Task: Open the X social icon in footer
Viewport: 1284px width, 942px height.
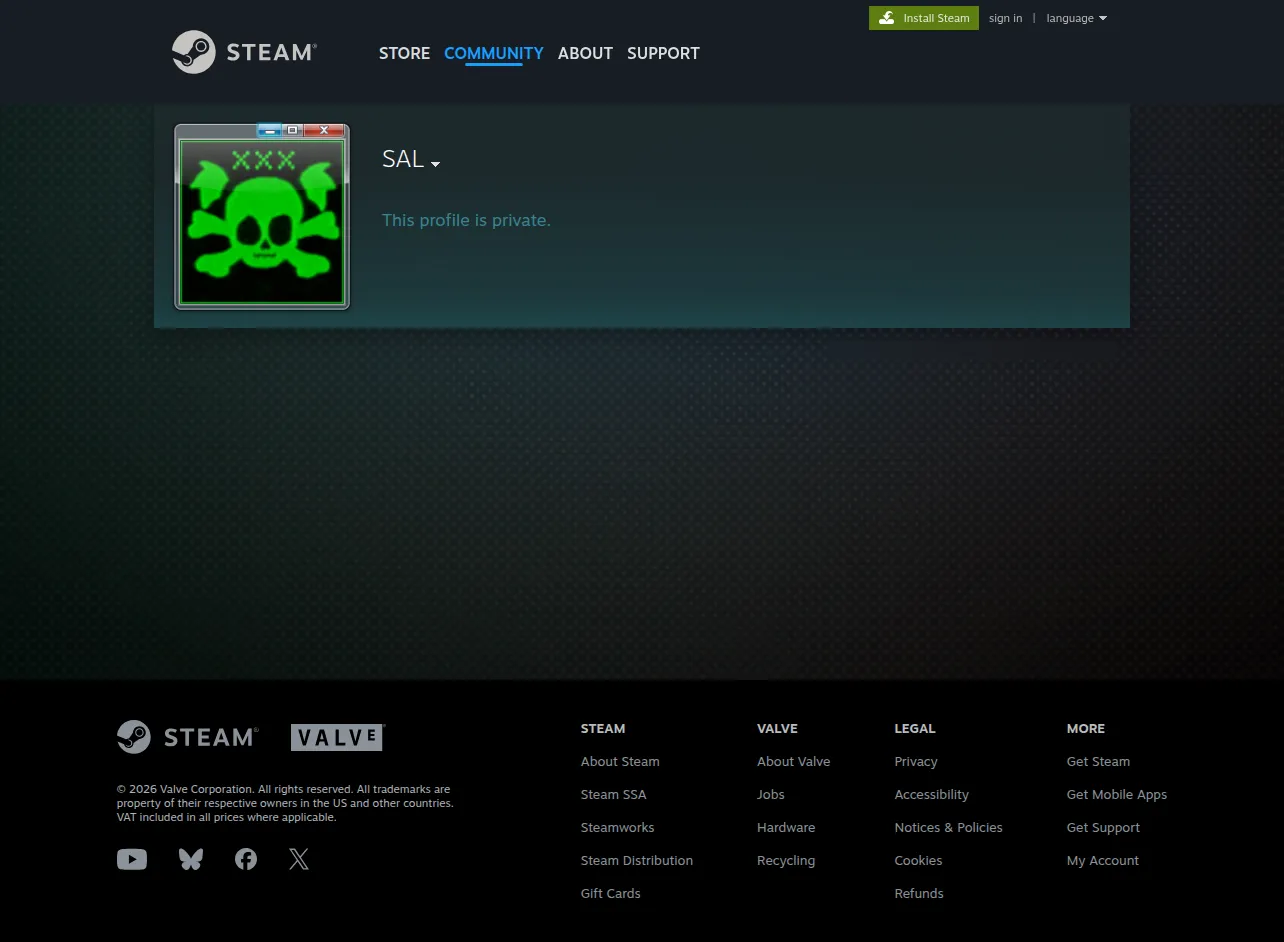Action: pos(299,859)
